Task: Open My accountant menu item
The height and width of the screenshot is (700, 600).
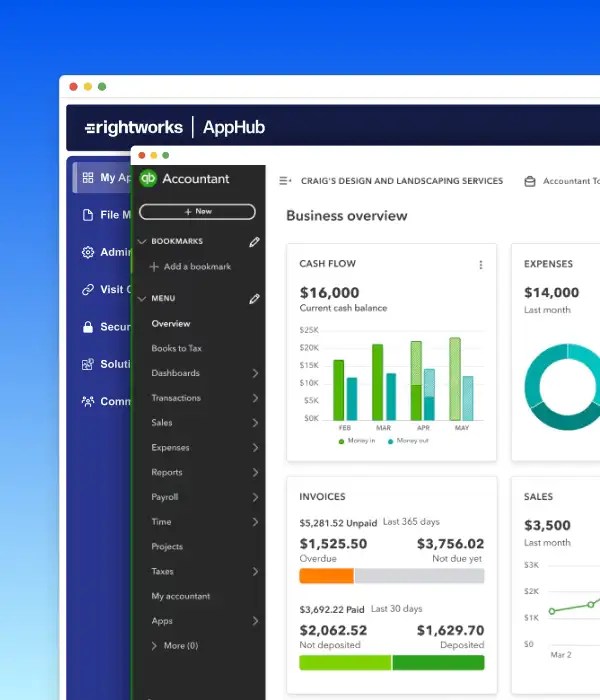Action: pyautogui.click(x=181, y=596)
